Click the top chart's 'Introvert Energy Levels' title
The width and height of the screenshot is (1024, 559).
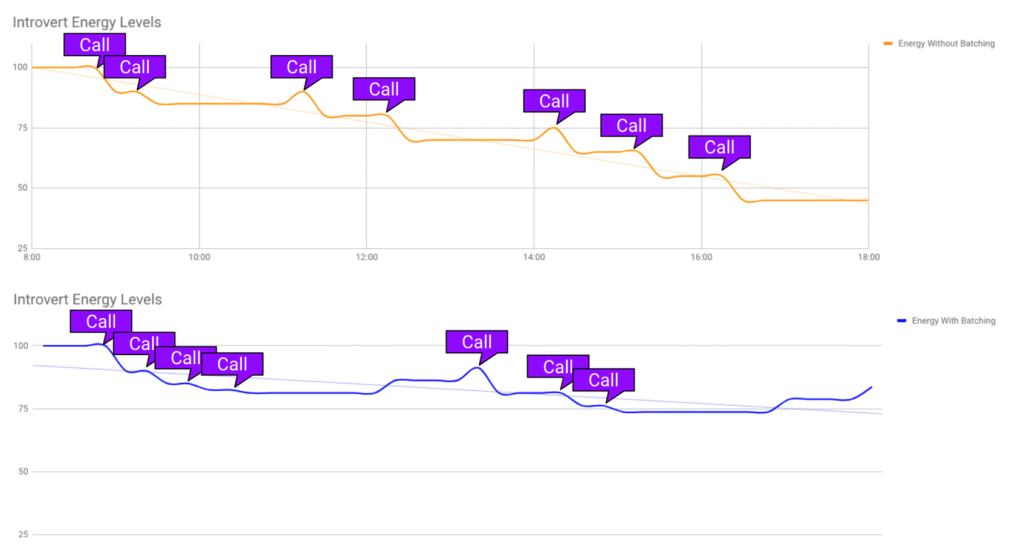point(86,22)
